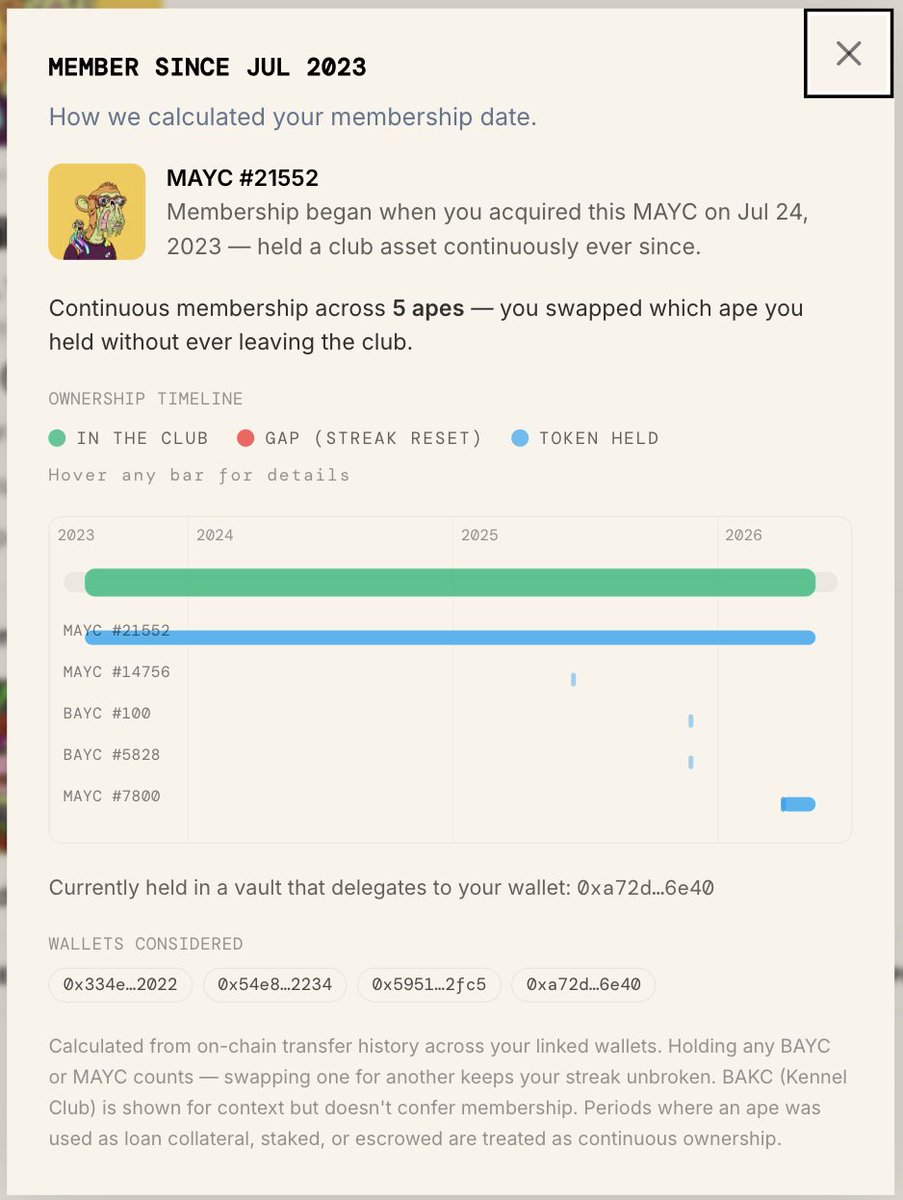Open the MAYC #21552 ape thumbnail
903x1200 pixels.
click(x=97, y=212)
